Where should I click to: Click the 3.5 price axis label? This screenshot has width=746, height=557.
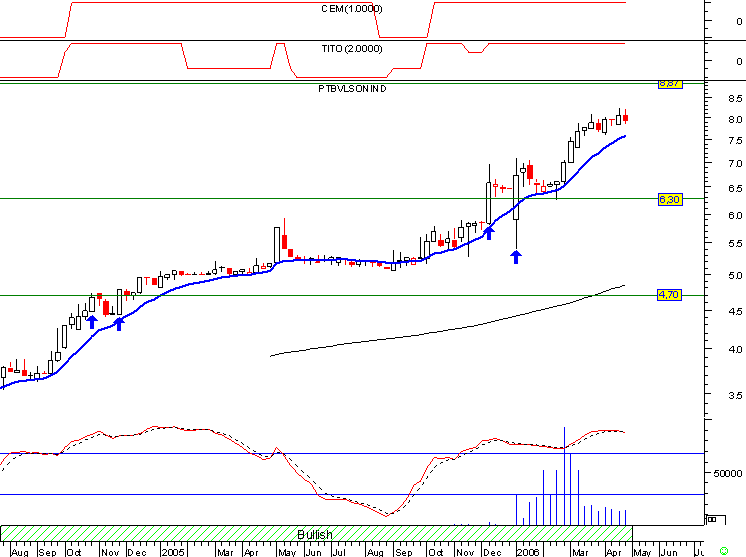point(735,395)
